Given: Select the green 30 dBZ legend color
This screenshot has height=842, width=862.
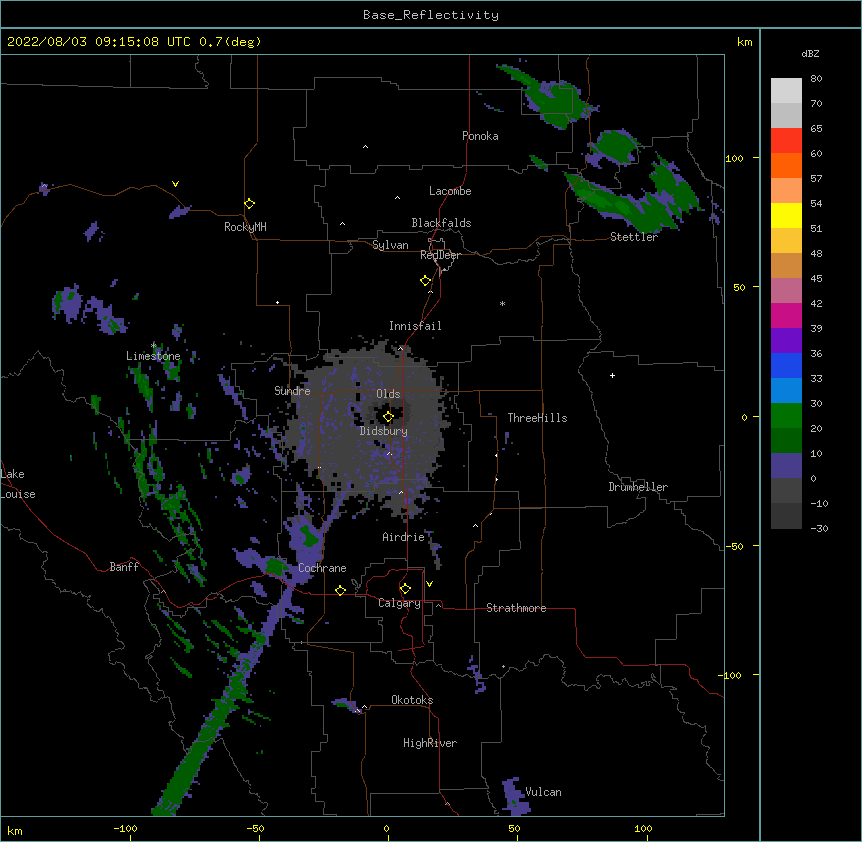Looking at the screenshot, I should click(x=786, y=416).
